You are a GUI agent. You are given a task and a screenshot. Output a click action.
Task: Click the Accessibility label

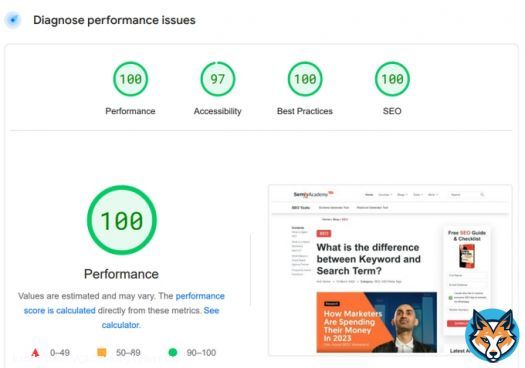(218, 111)
